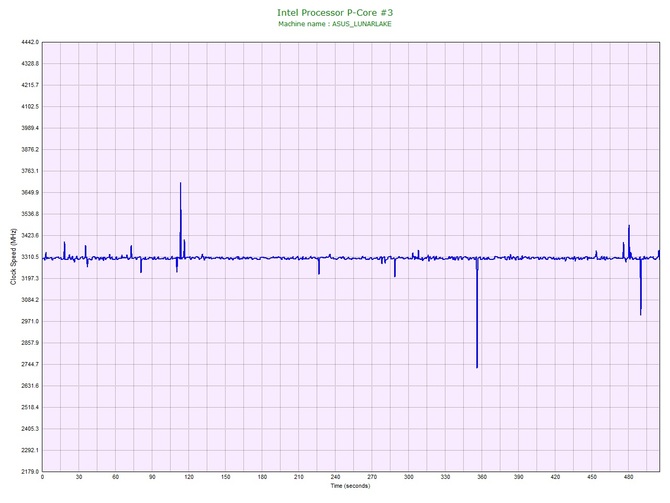Click the 3084.2 y-axis value
The width and height of the screenshot is (670, 503).
(x=30, y=300)
